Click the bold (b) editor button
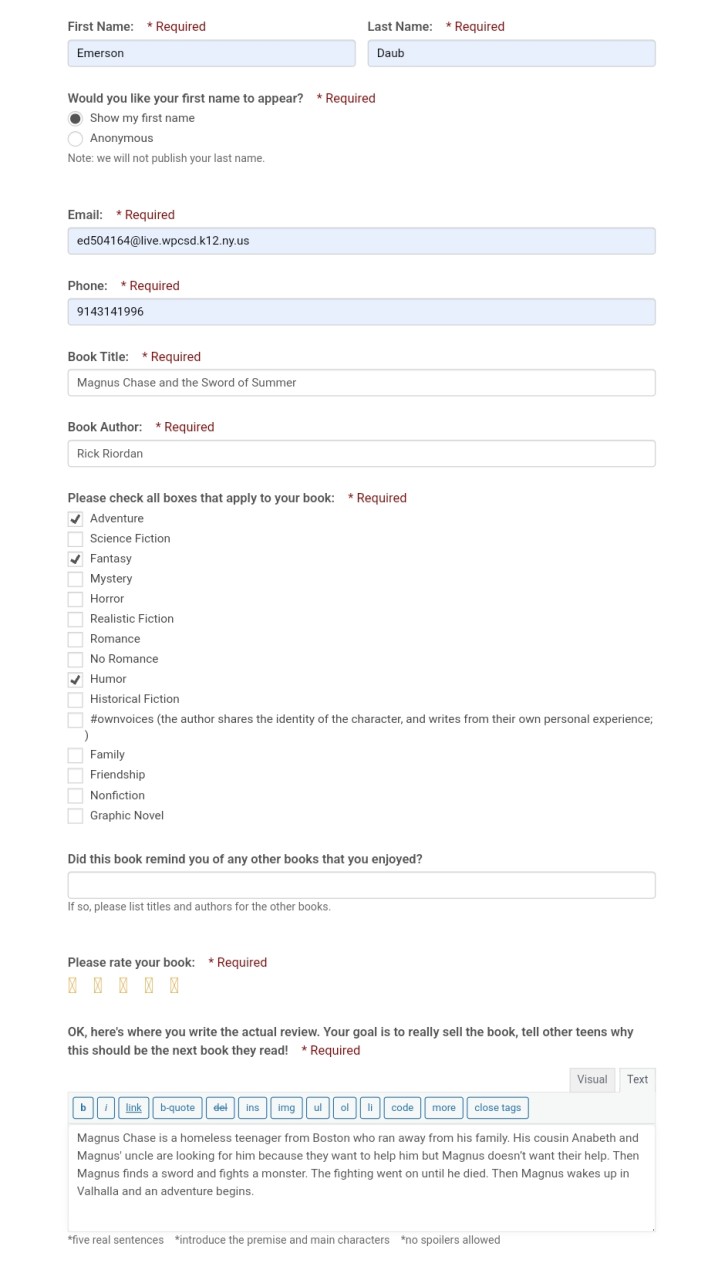 tap(83, 1108)
